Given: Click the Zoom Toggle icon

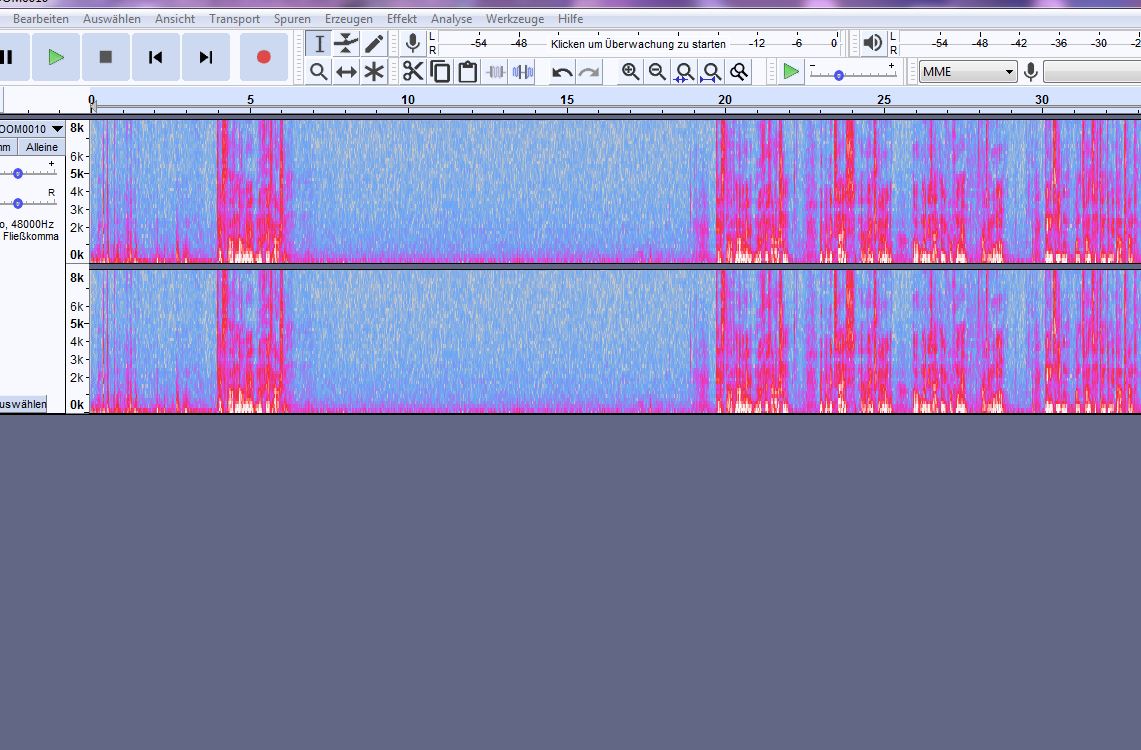Looking at the screenshot, I should pyautogui.click(x=739, y=71).
